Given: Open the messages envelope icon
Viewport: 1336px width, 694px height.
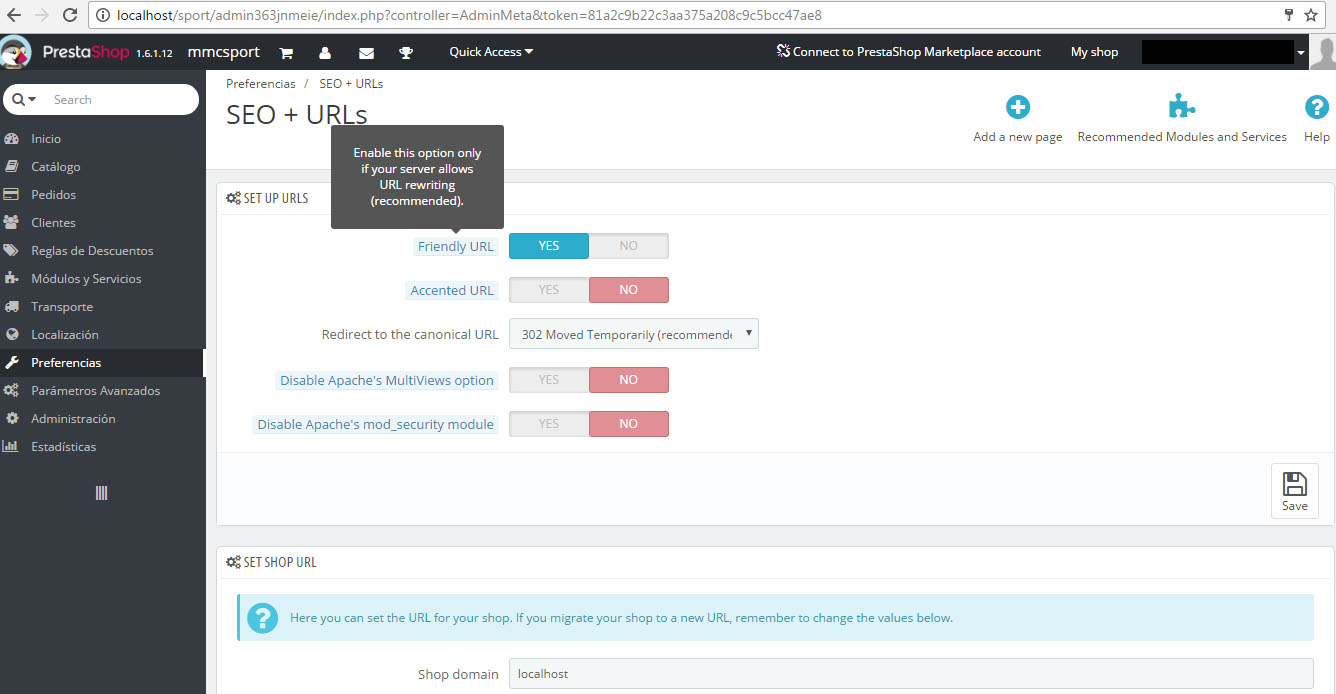Looking at the screenshot, I should click(366, 53).
